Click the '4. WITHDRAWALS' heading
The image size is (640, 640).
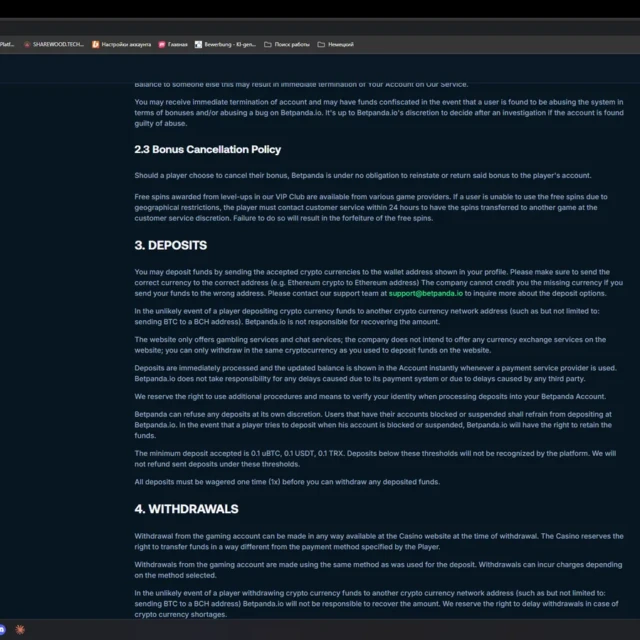tap(187, 509)
